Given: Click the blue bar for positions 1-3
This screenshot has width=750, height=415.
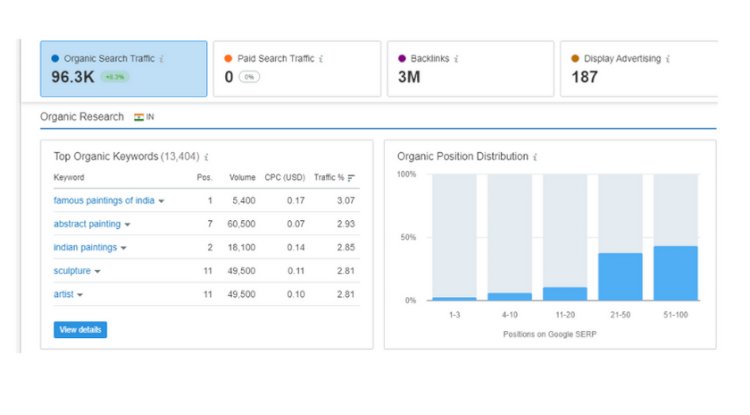Looking at the screenshot, I should (x=454, y=299).
